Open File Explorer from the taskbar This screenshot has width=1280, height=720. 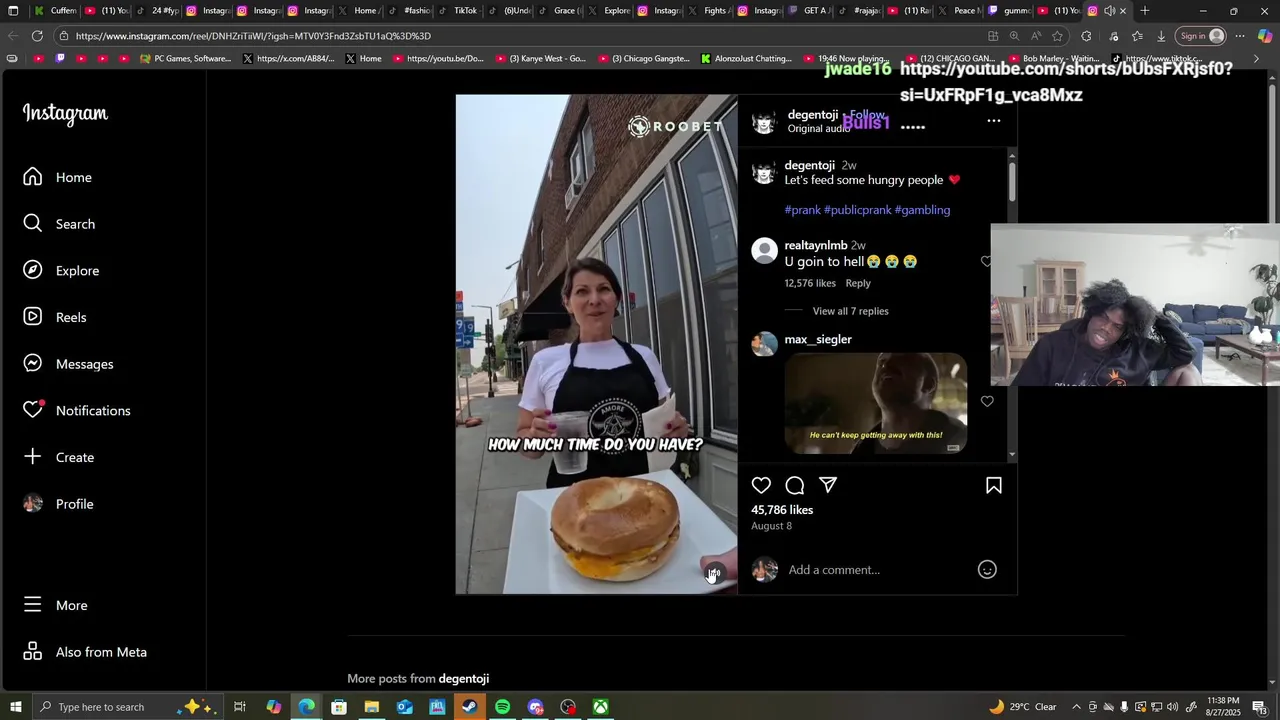[x=371, y=707]
